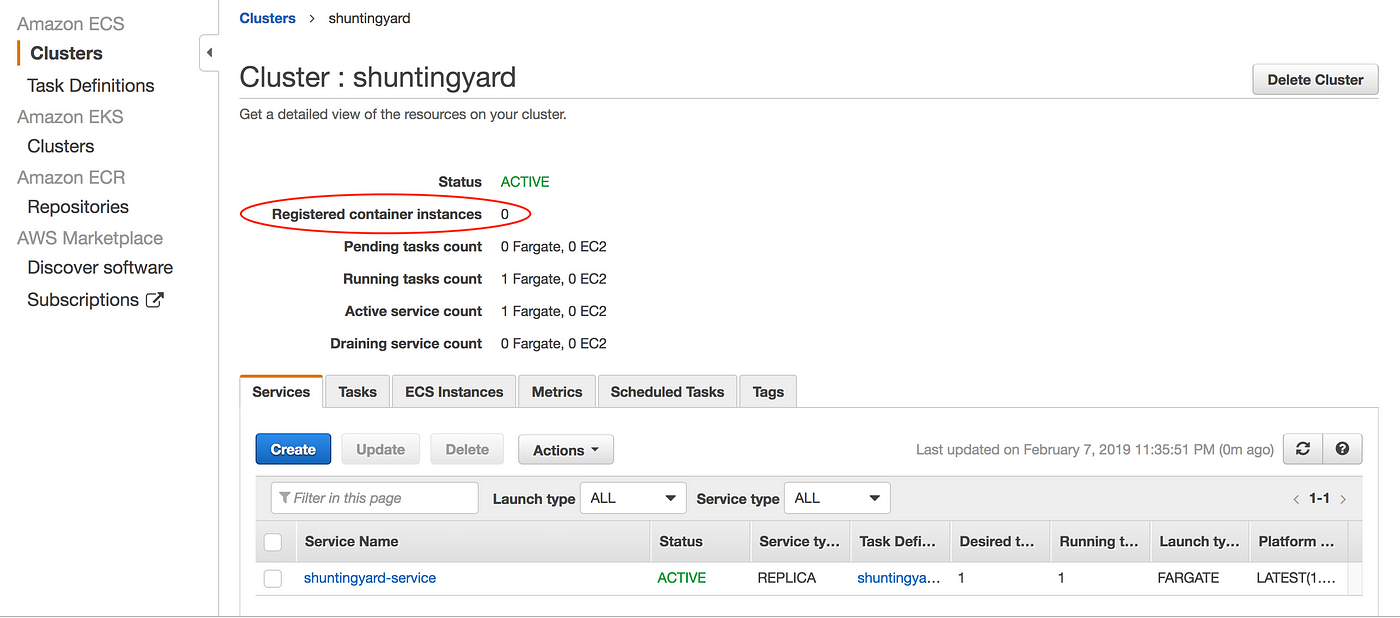The height and width of the screenshot is (618, 1400).
Task: Sort by Platform version column header
Action: point(1297,542)
